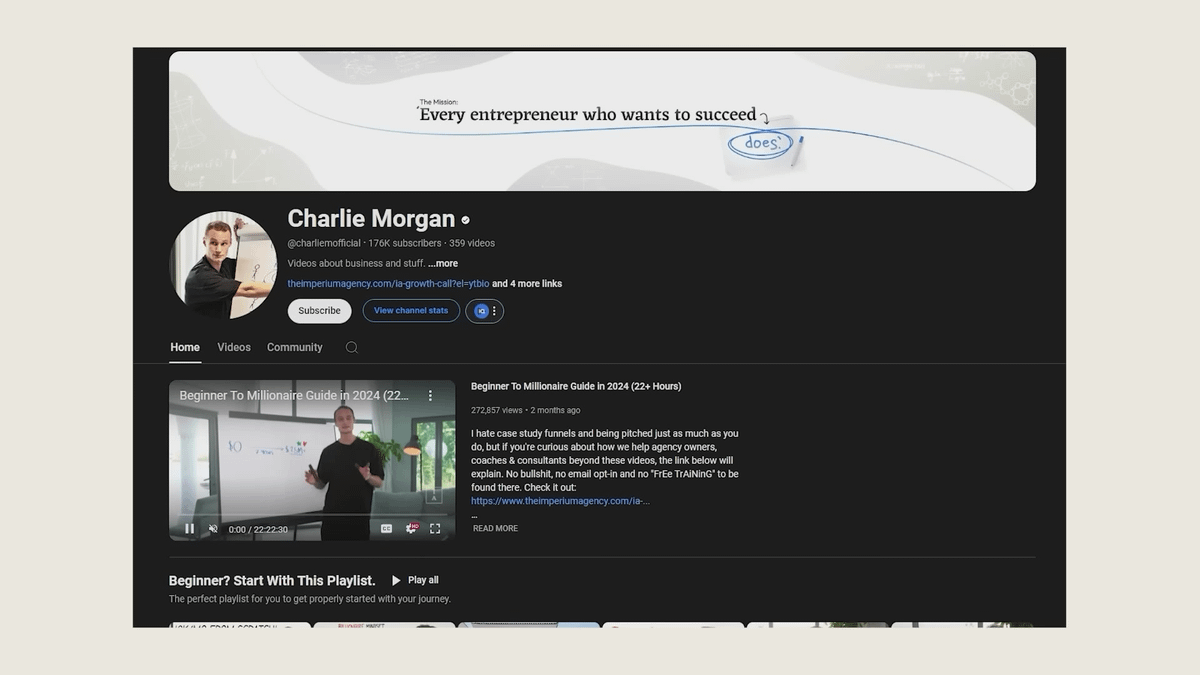Click verified badge next to channel name
This screenshot has height=675, width=1200.
466,220
